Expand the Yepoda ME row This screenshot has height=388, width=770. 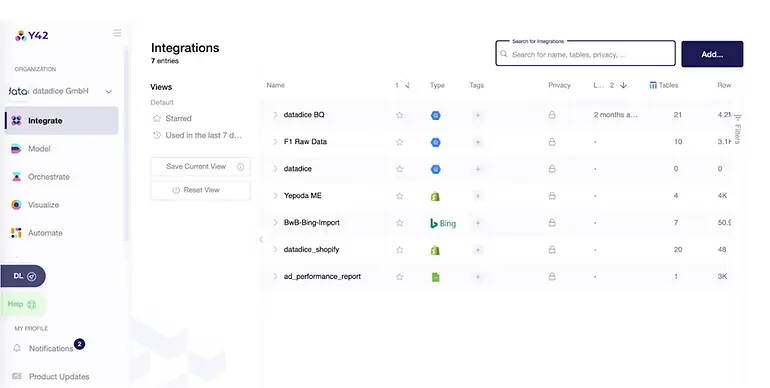(x=275, y=195)
